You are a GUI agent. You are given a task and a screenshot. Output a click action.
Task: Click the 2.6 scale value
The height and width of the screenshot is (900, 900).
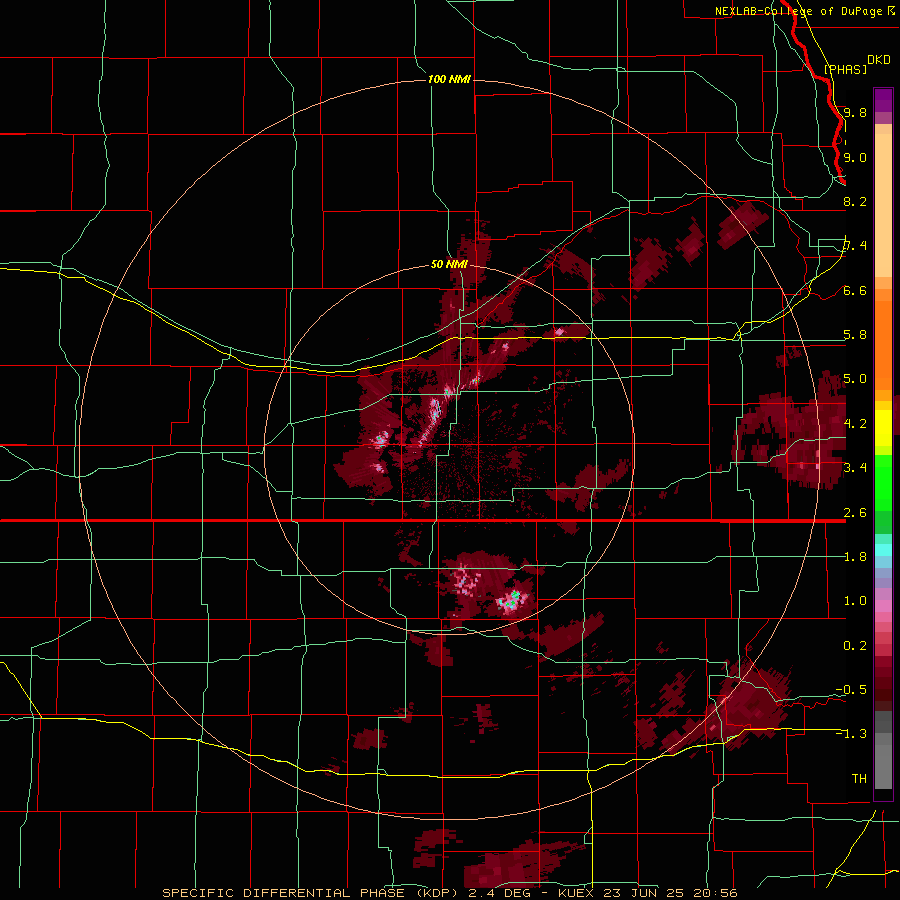(855, 513)
